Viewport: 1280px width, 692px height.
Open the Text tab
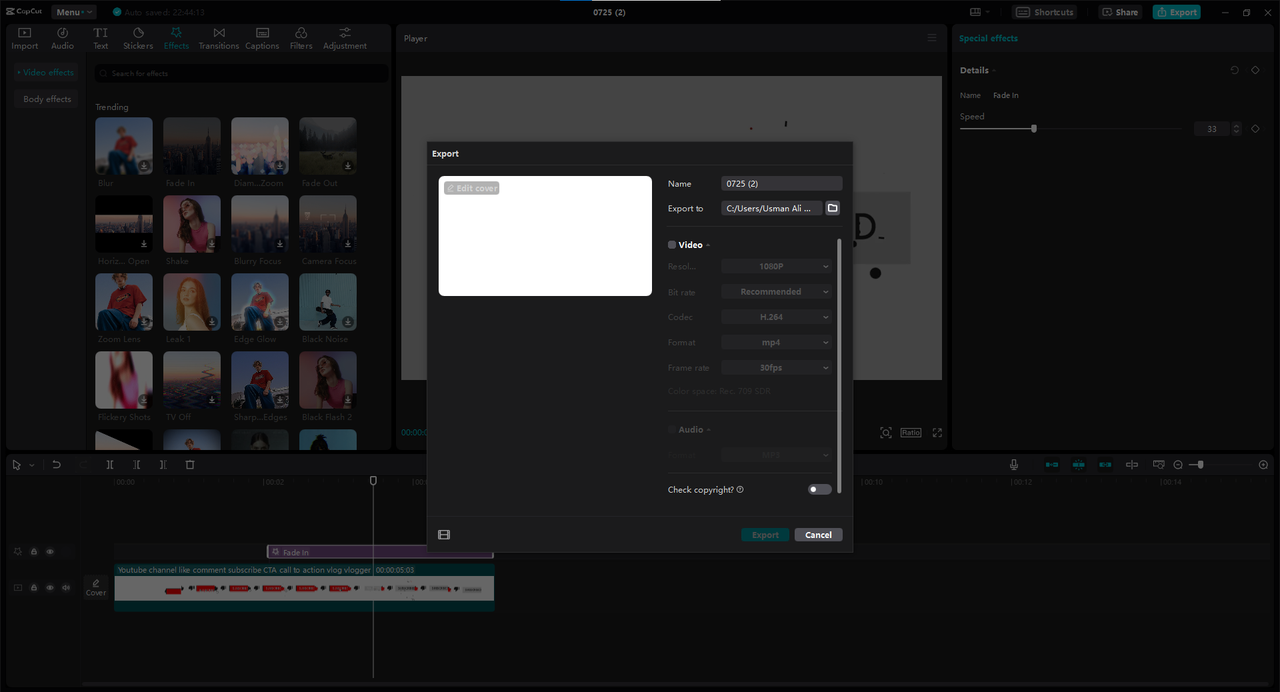point(101,38)
